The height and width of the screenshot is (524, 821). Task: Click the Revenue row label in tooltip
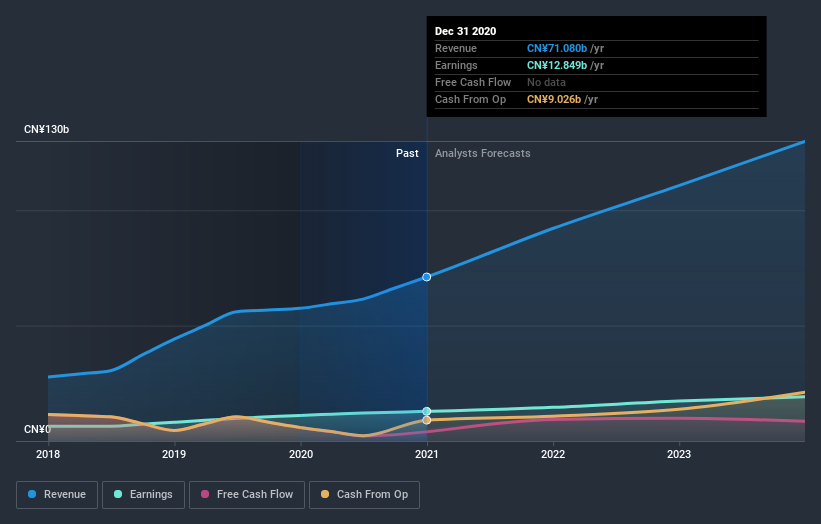click(x=456, y=48)
